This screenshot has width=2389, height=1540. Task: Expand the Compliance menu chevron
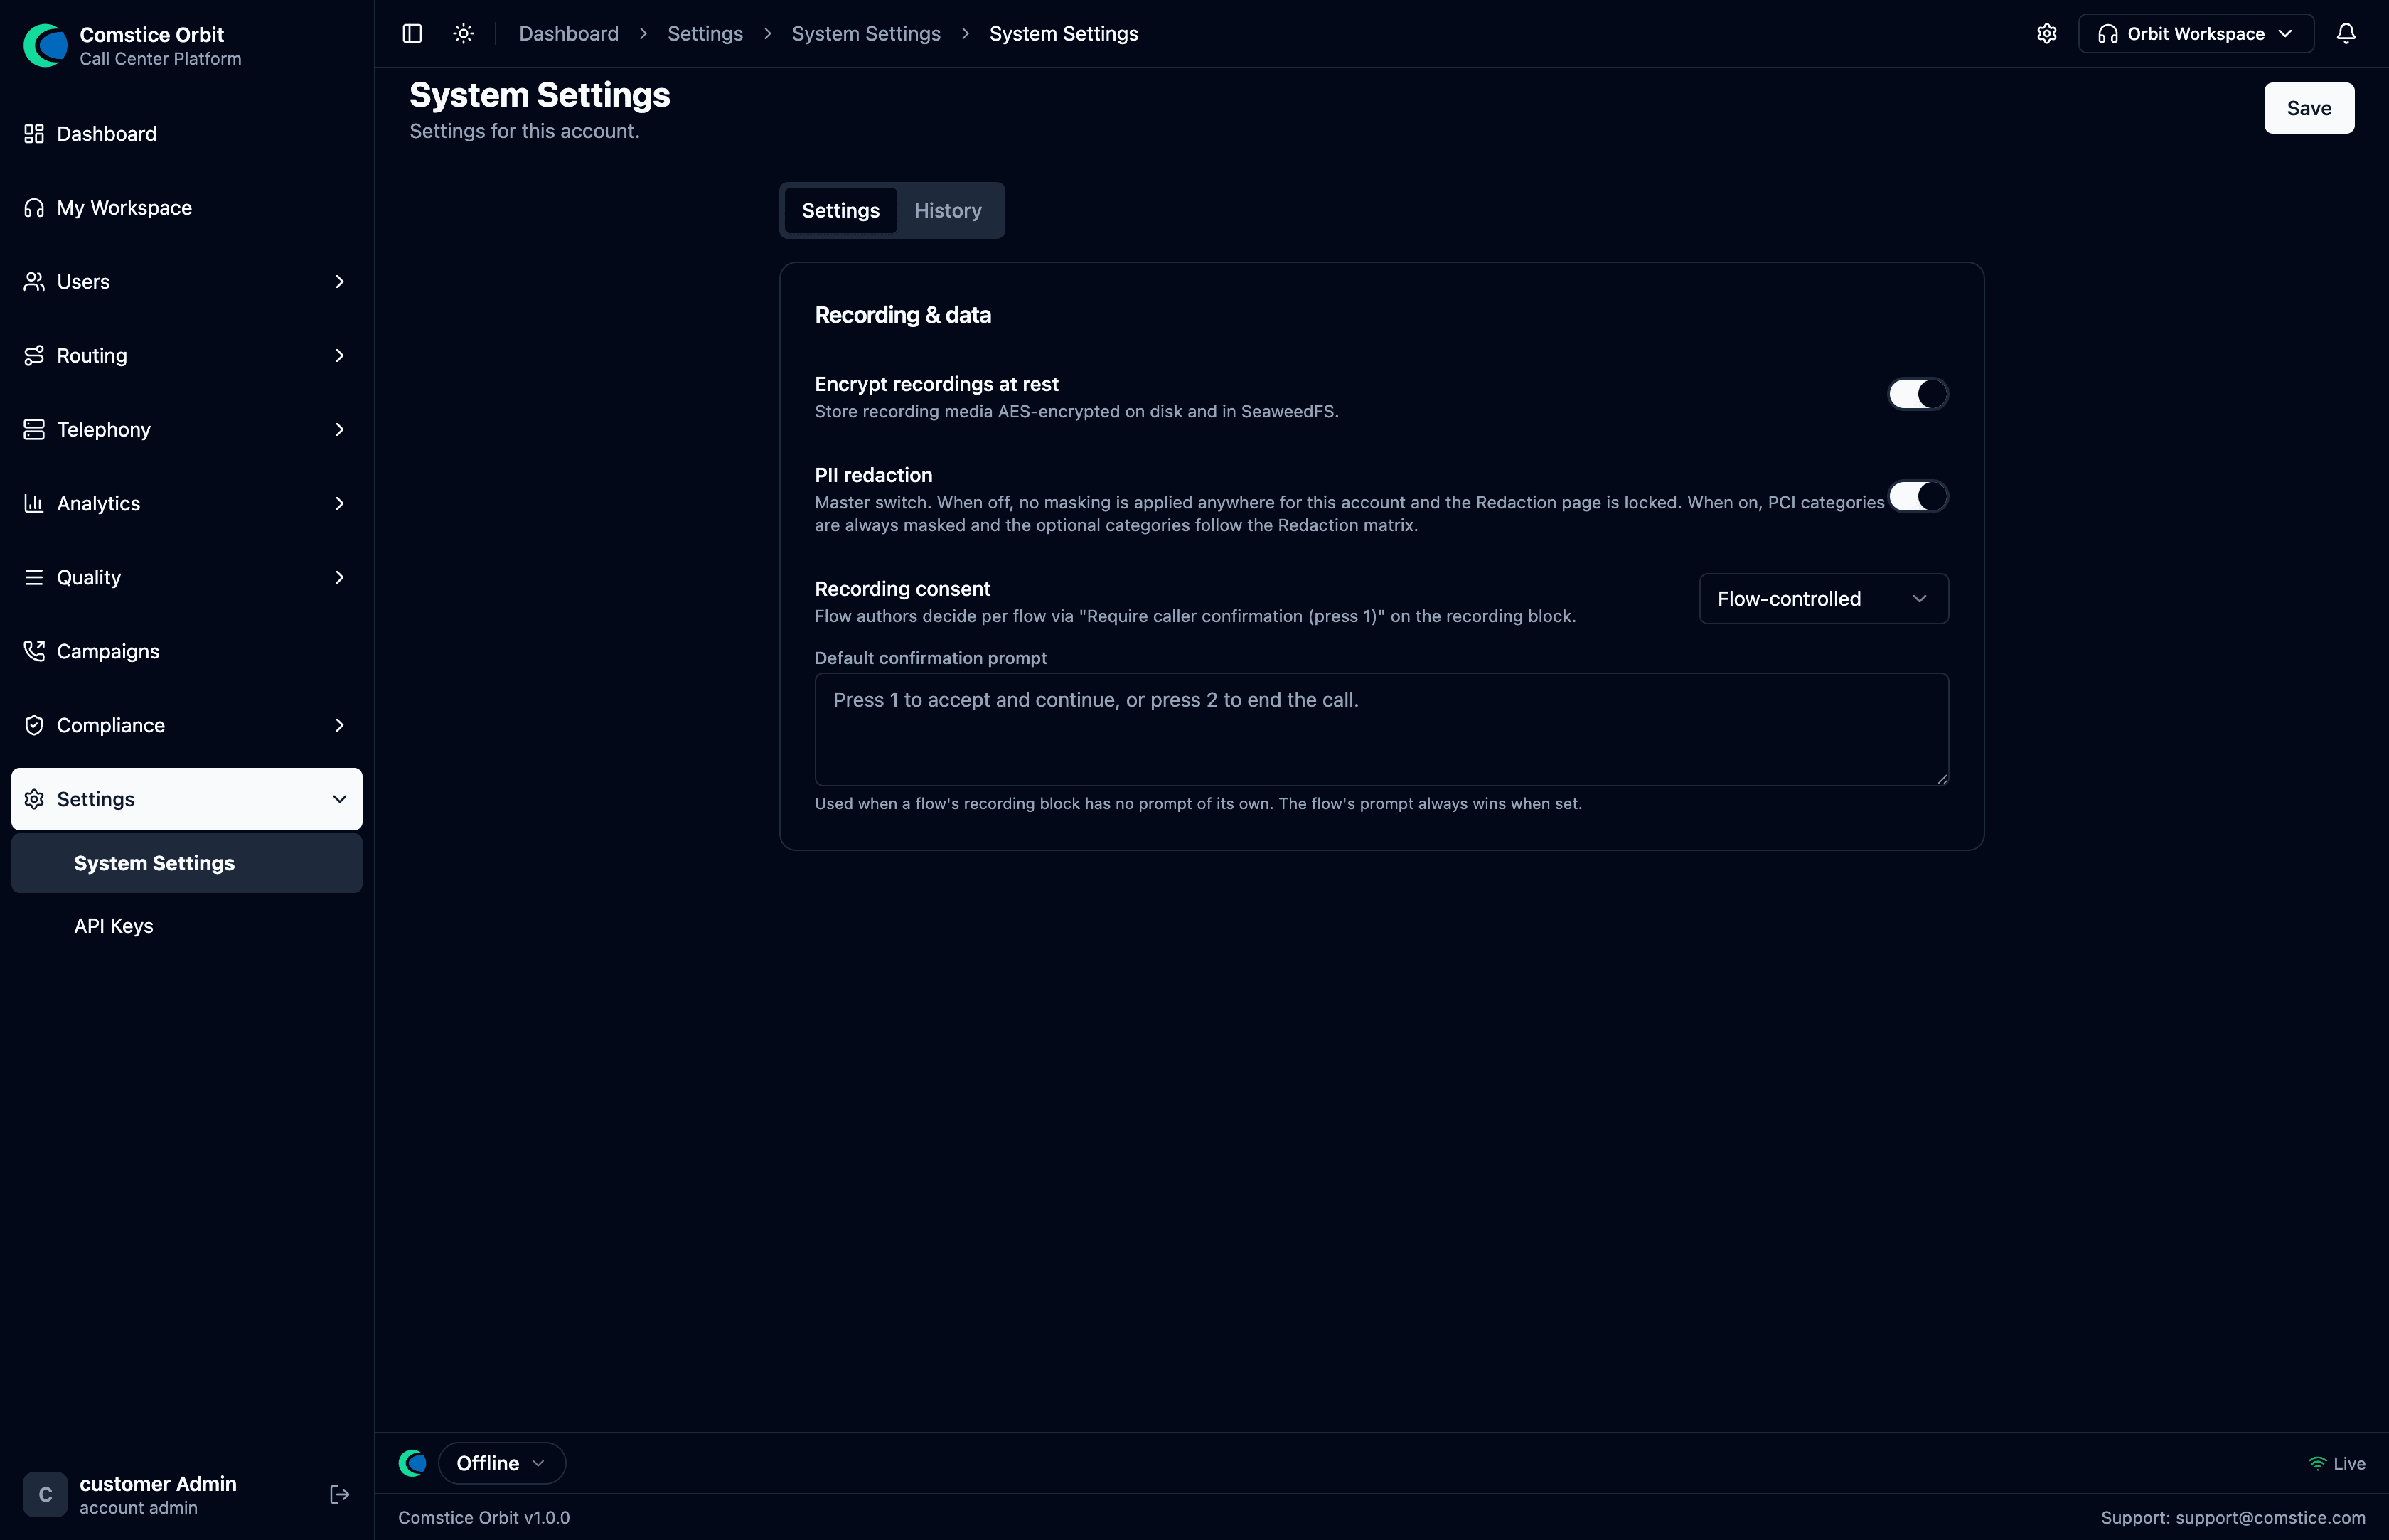tap(339, 726)
